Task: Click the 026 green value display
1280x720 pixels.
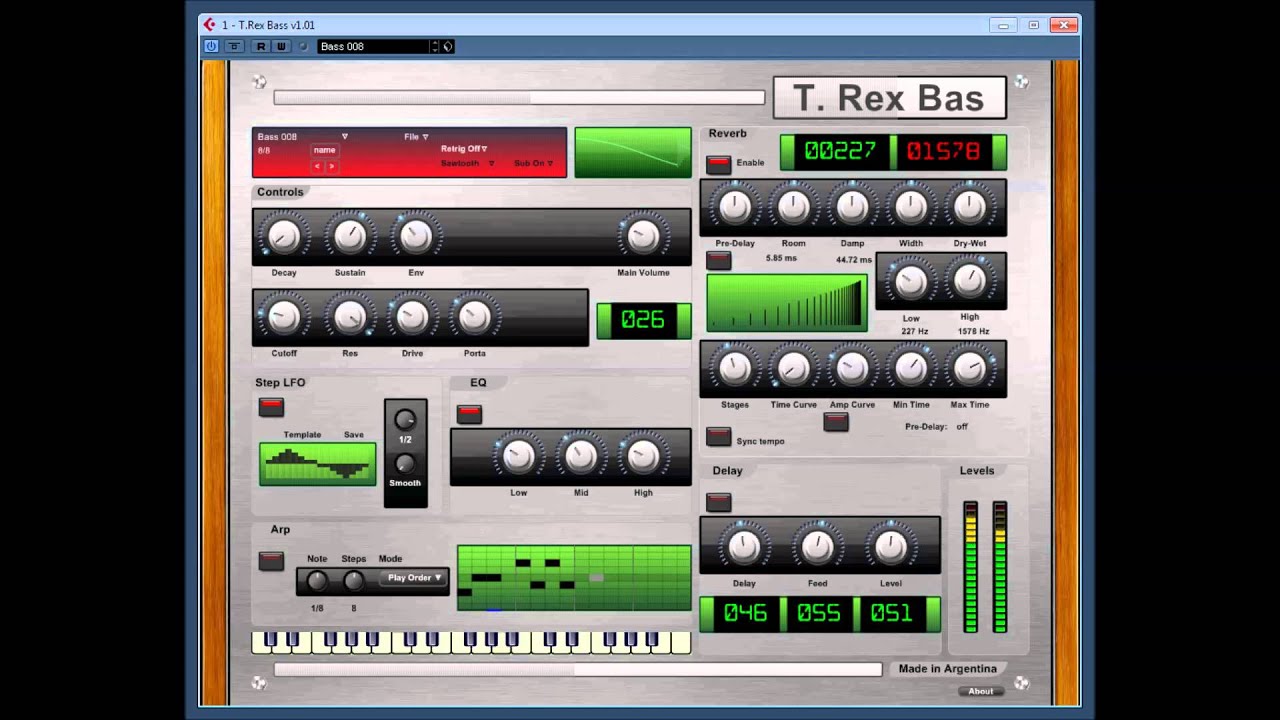Action: click(643, 320)
